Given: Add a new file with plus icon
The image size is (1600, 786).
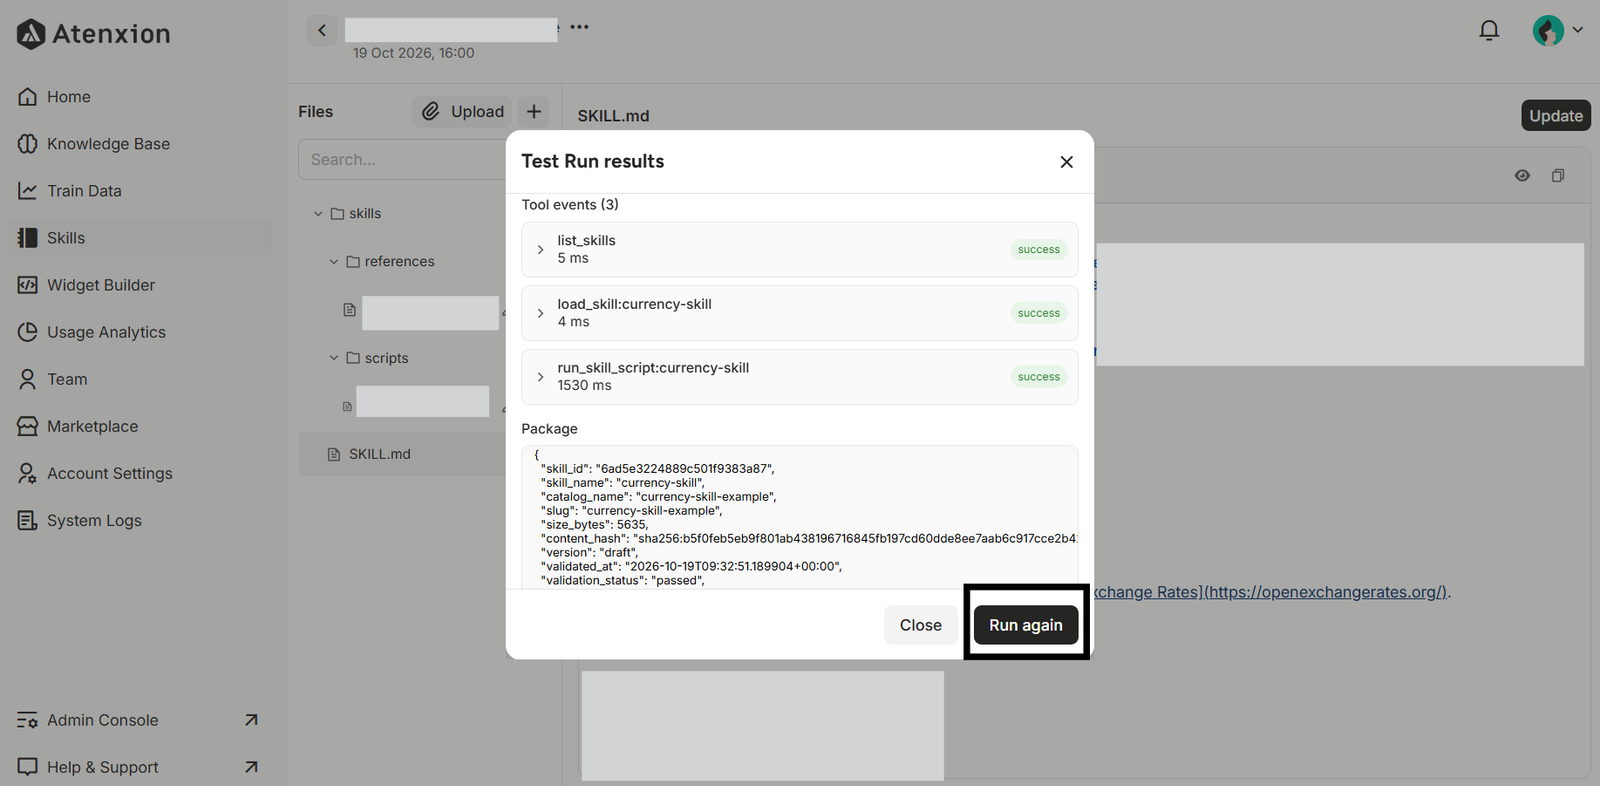Looking at the screenshot, I should tap(534, 111).
